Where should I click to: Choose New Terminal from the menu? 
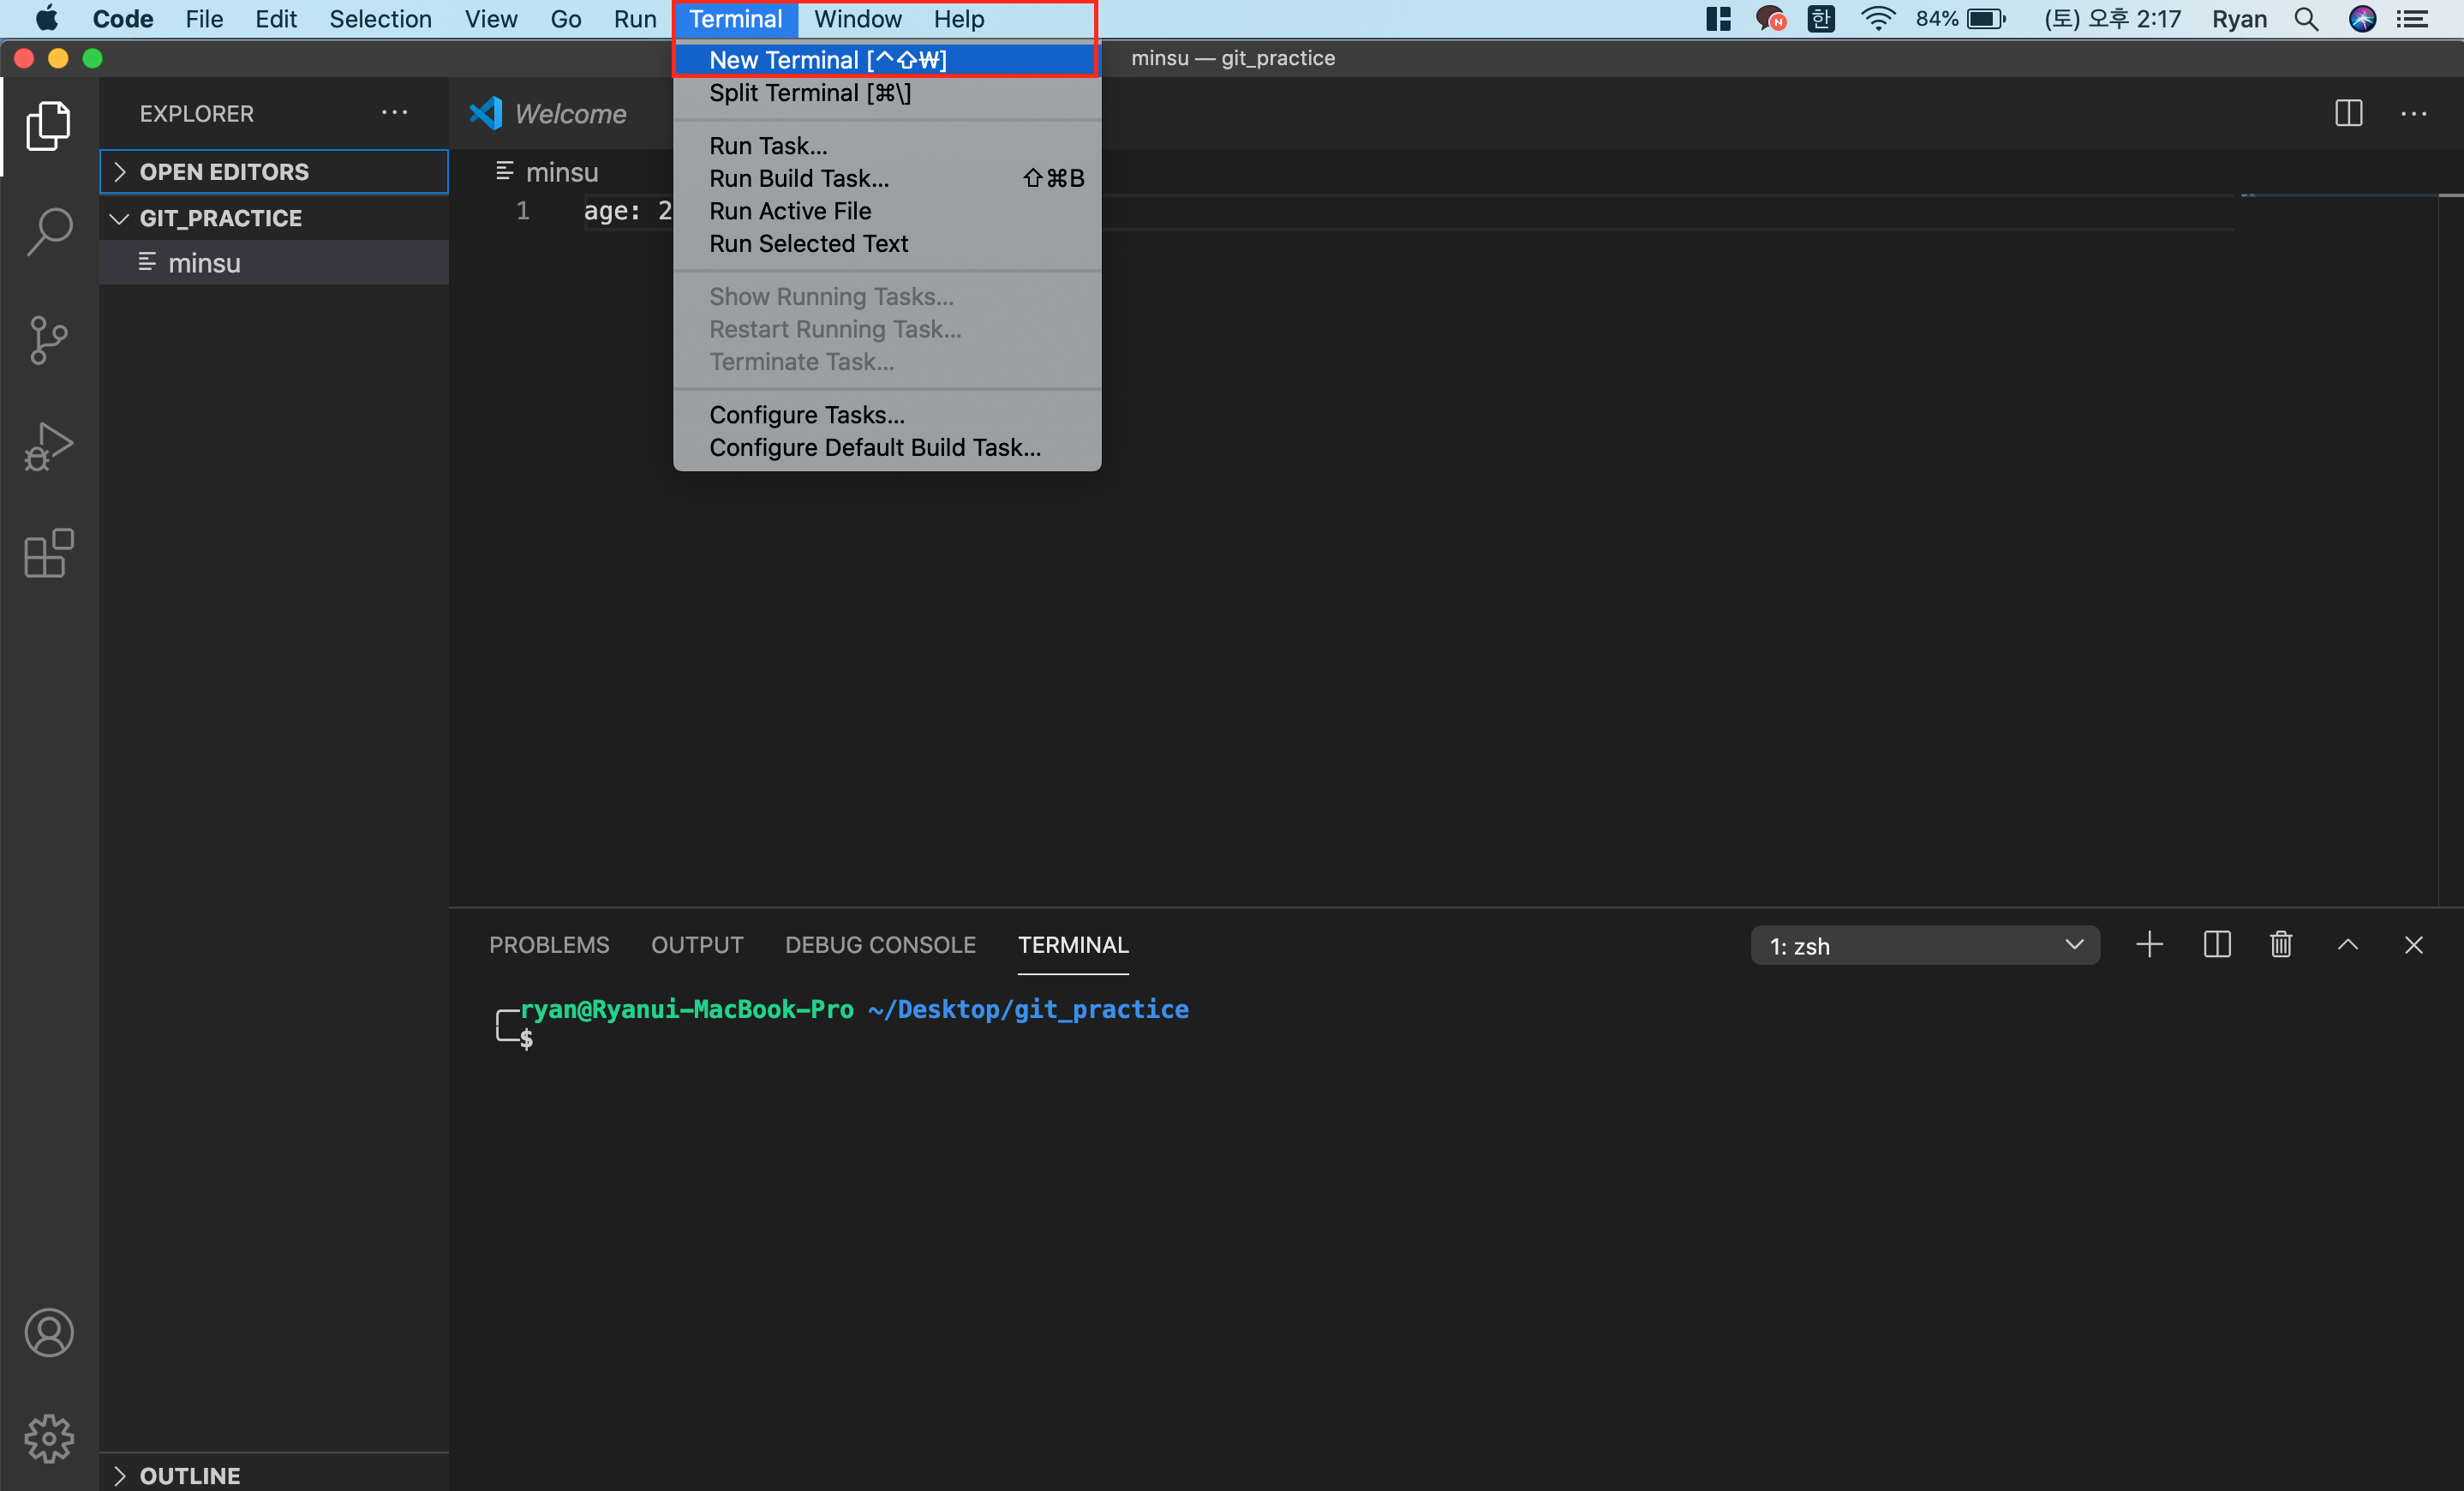pyautogui.click(x=827, y=60)
